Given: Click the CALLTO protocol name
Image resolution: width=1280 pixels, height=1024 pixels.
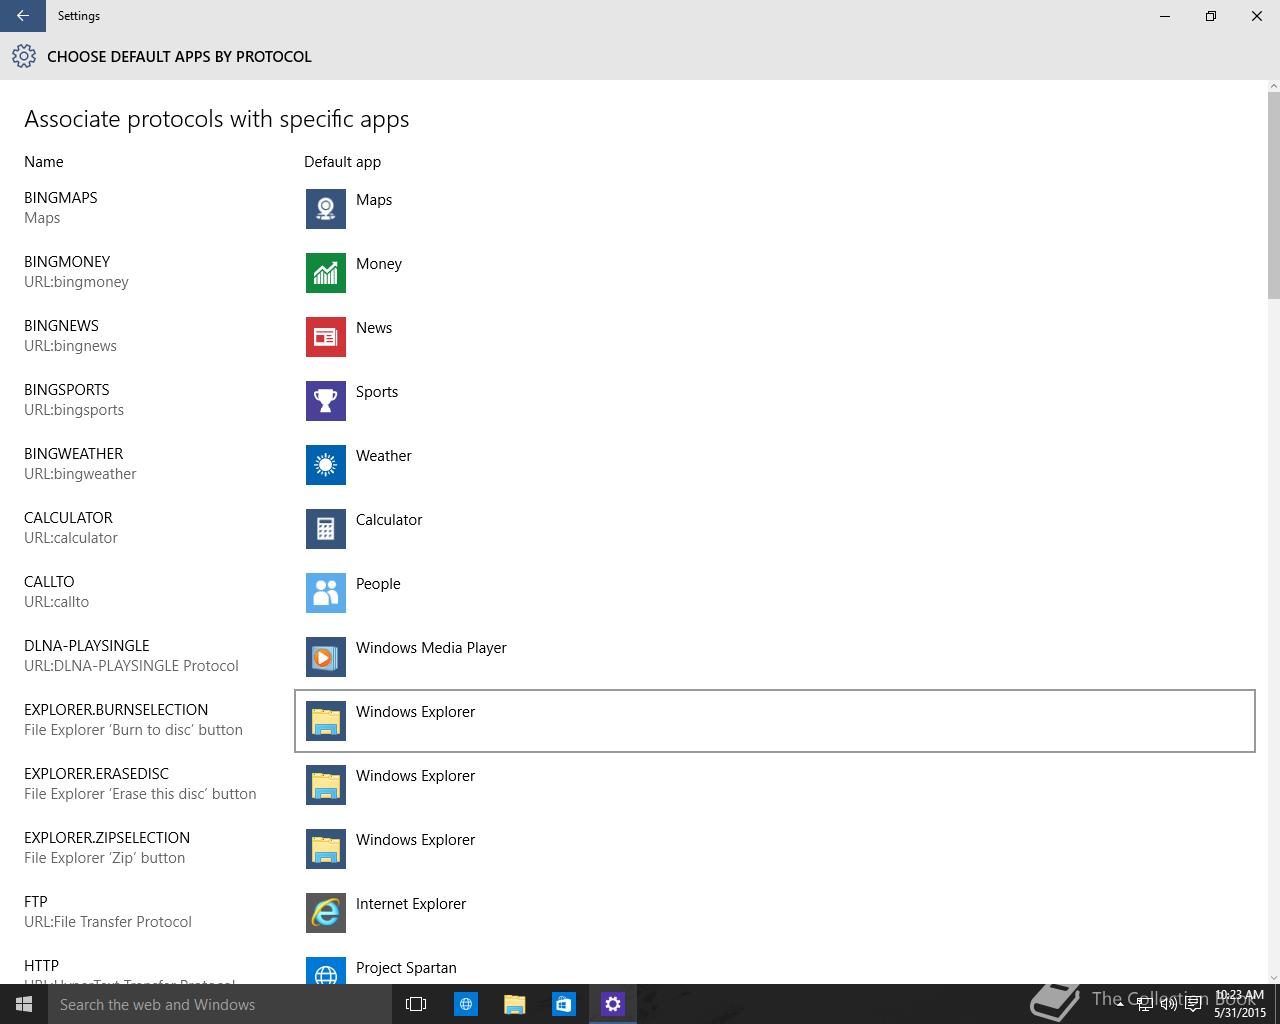Looking at the screenshot, I should tap(49, 581).
